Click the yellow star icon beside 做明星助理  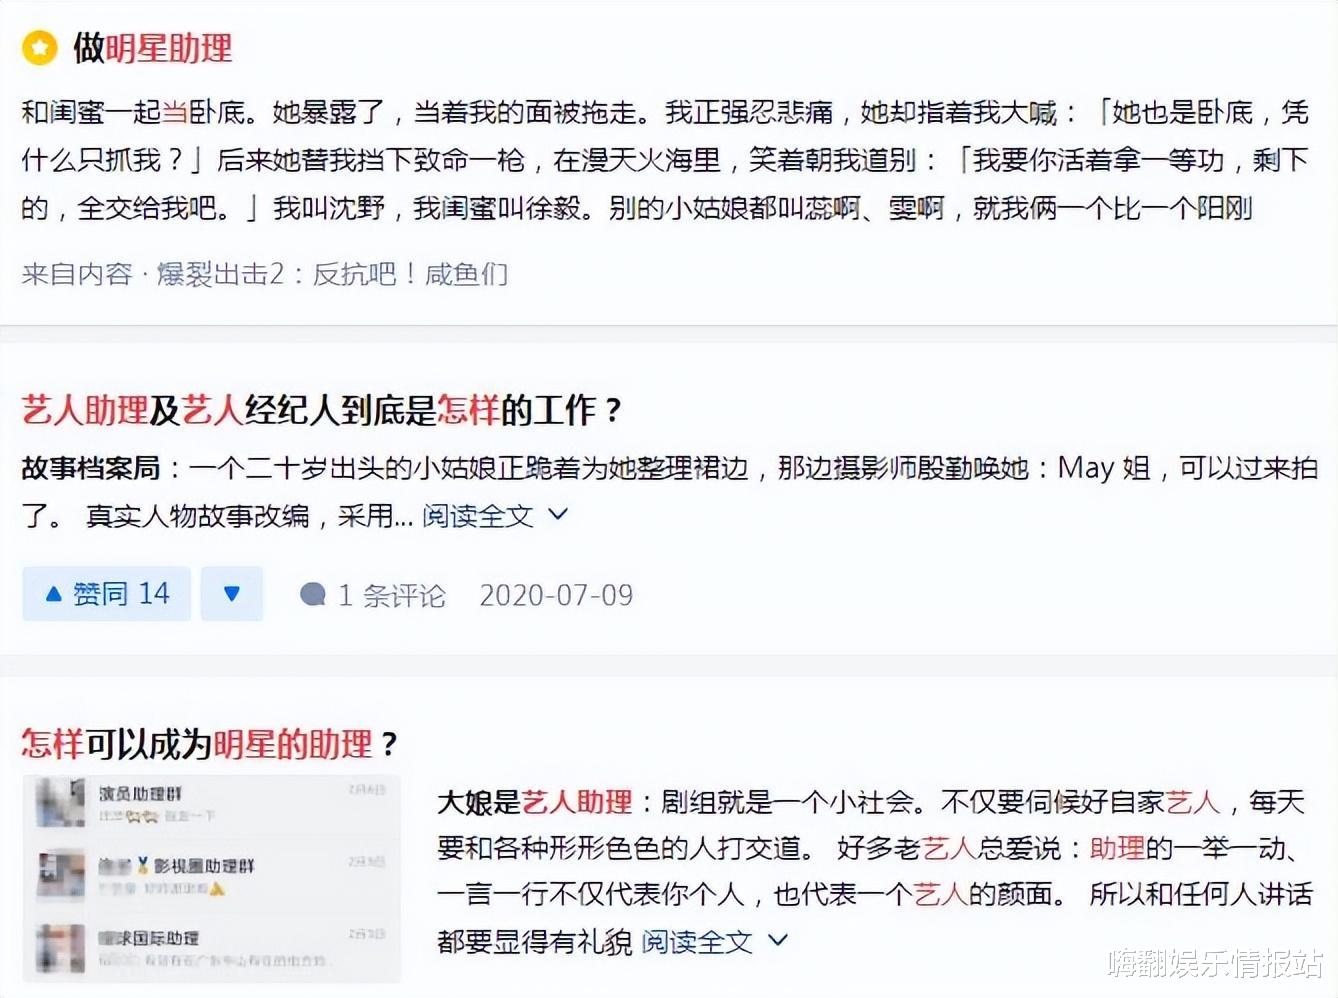(x=39, y=48)
